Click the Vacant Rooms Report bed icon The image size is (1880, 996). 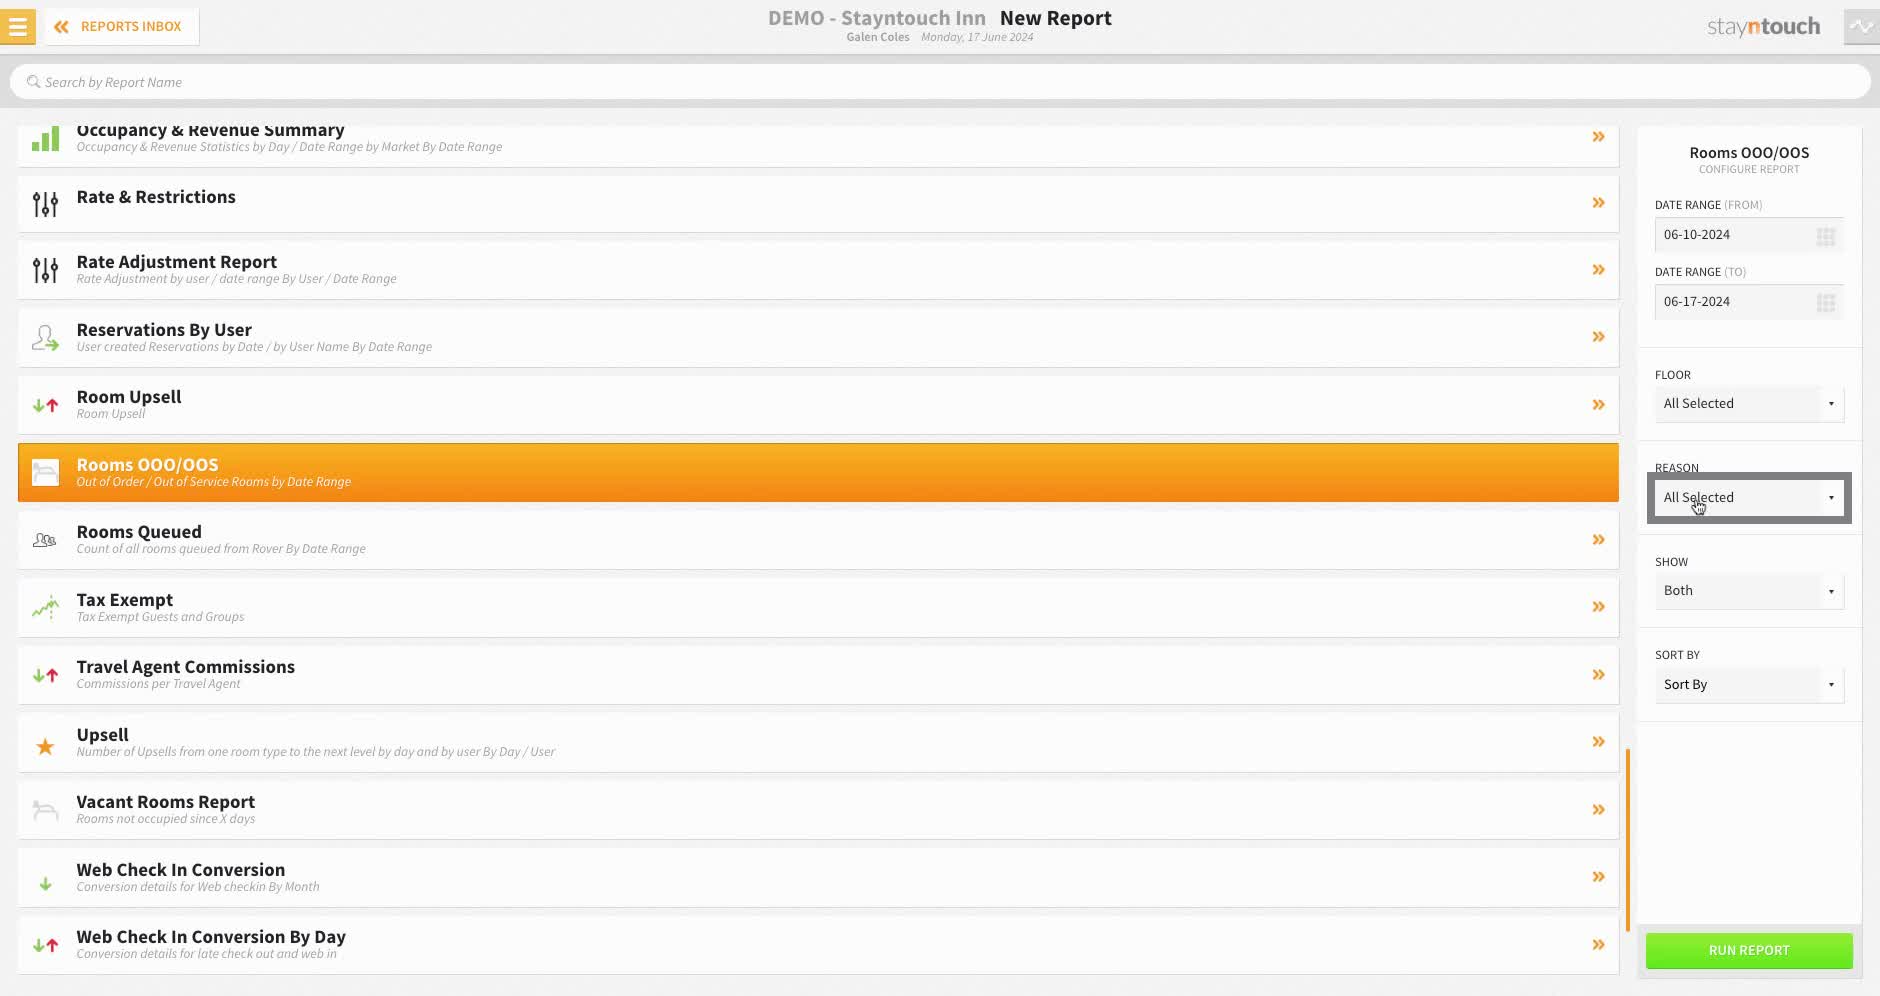[x=45, y=810]
